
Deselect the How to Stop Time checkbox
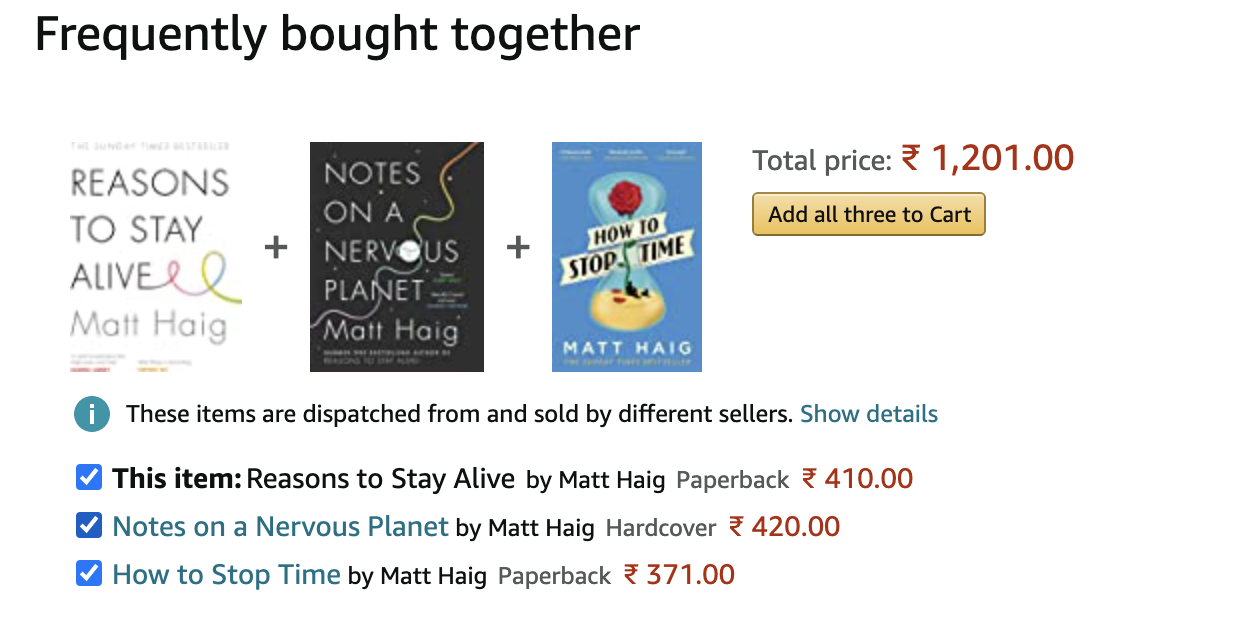click(89, 574)
